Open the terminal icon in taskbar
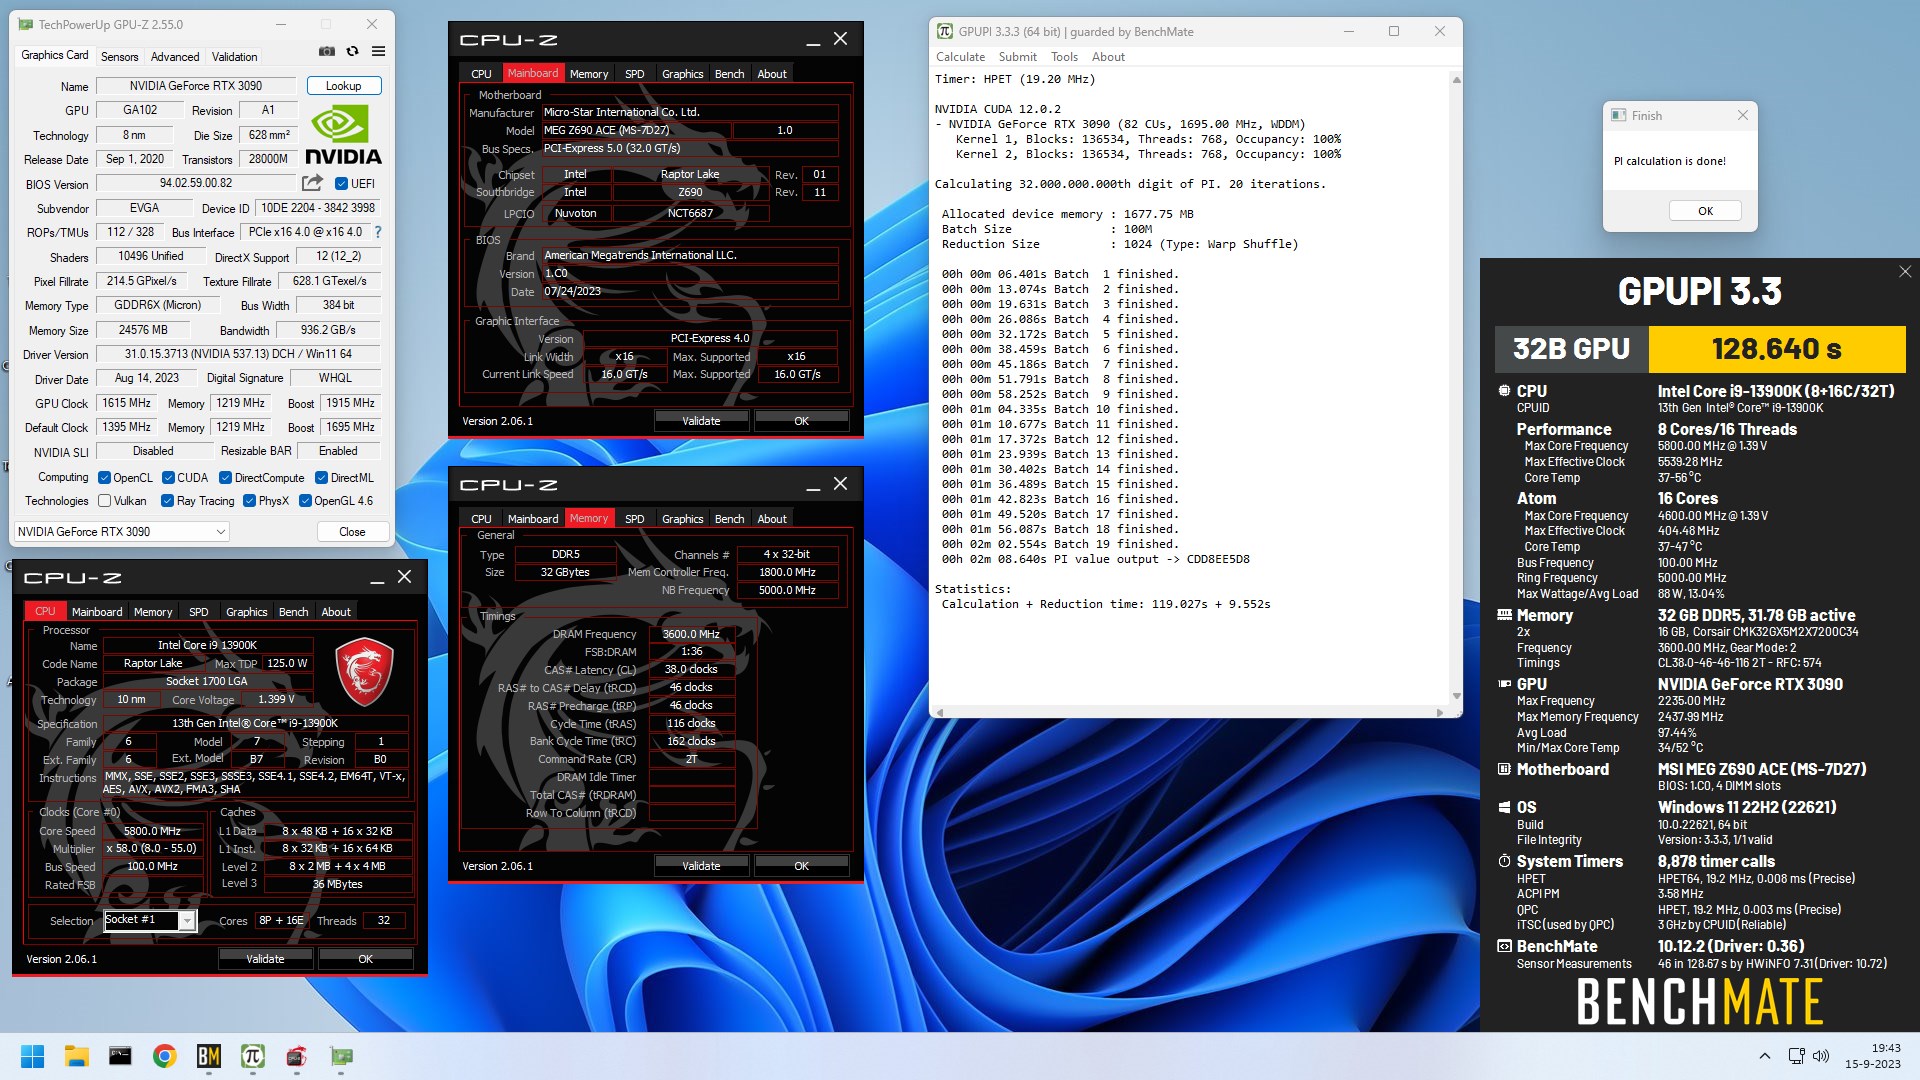This screenshot has width=1920, height=1080. coord(120,1056)
